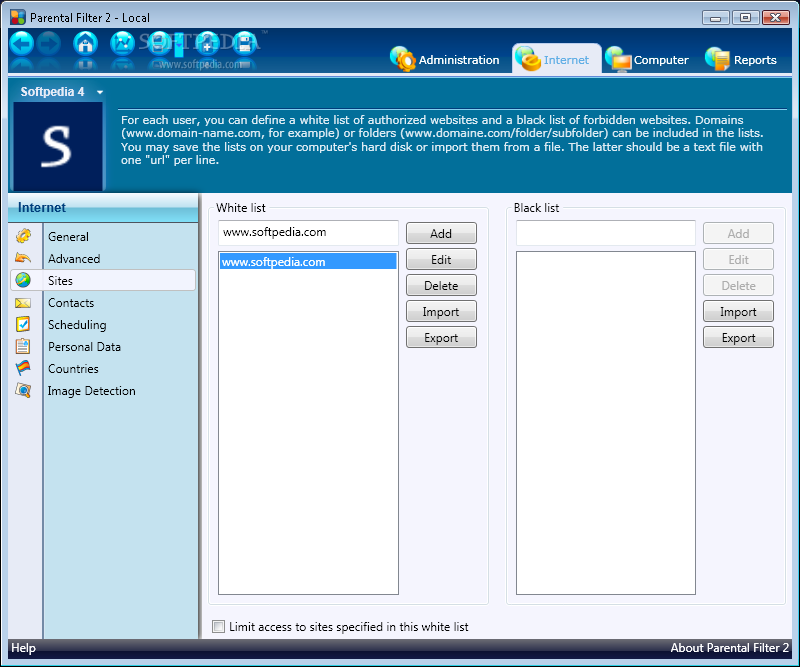Select Advanced in the Internet sidebar
Image resolution: width=800 pixels, height=667 pixels.
pyautogui.click(x=74, y=259)
